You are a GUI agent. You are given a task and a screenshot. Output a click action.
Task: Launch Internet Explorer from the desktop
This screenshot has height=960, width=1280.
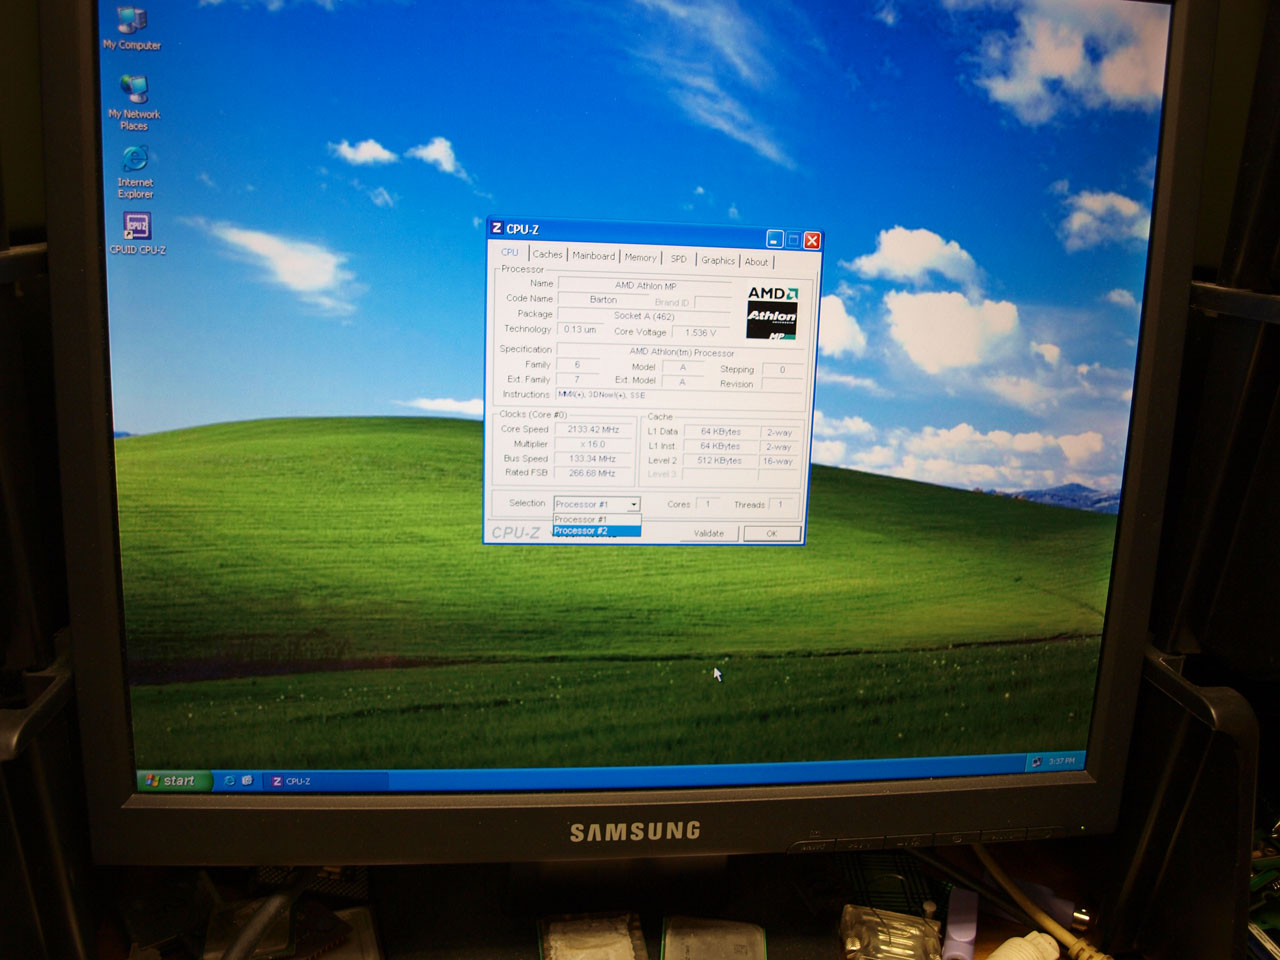tap(135, 172)
